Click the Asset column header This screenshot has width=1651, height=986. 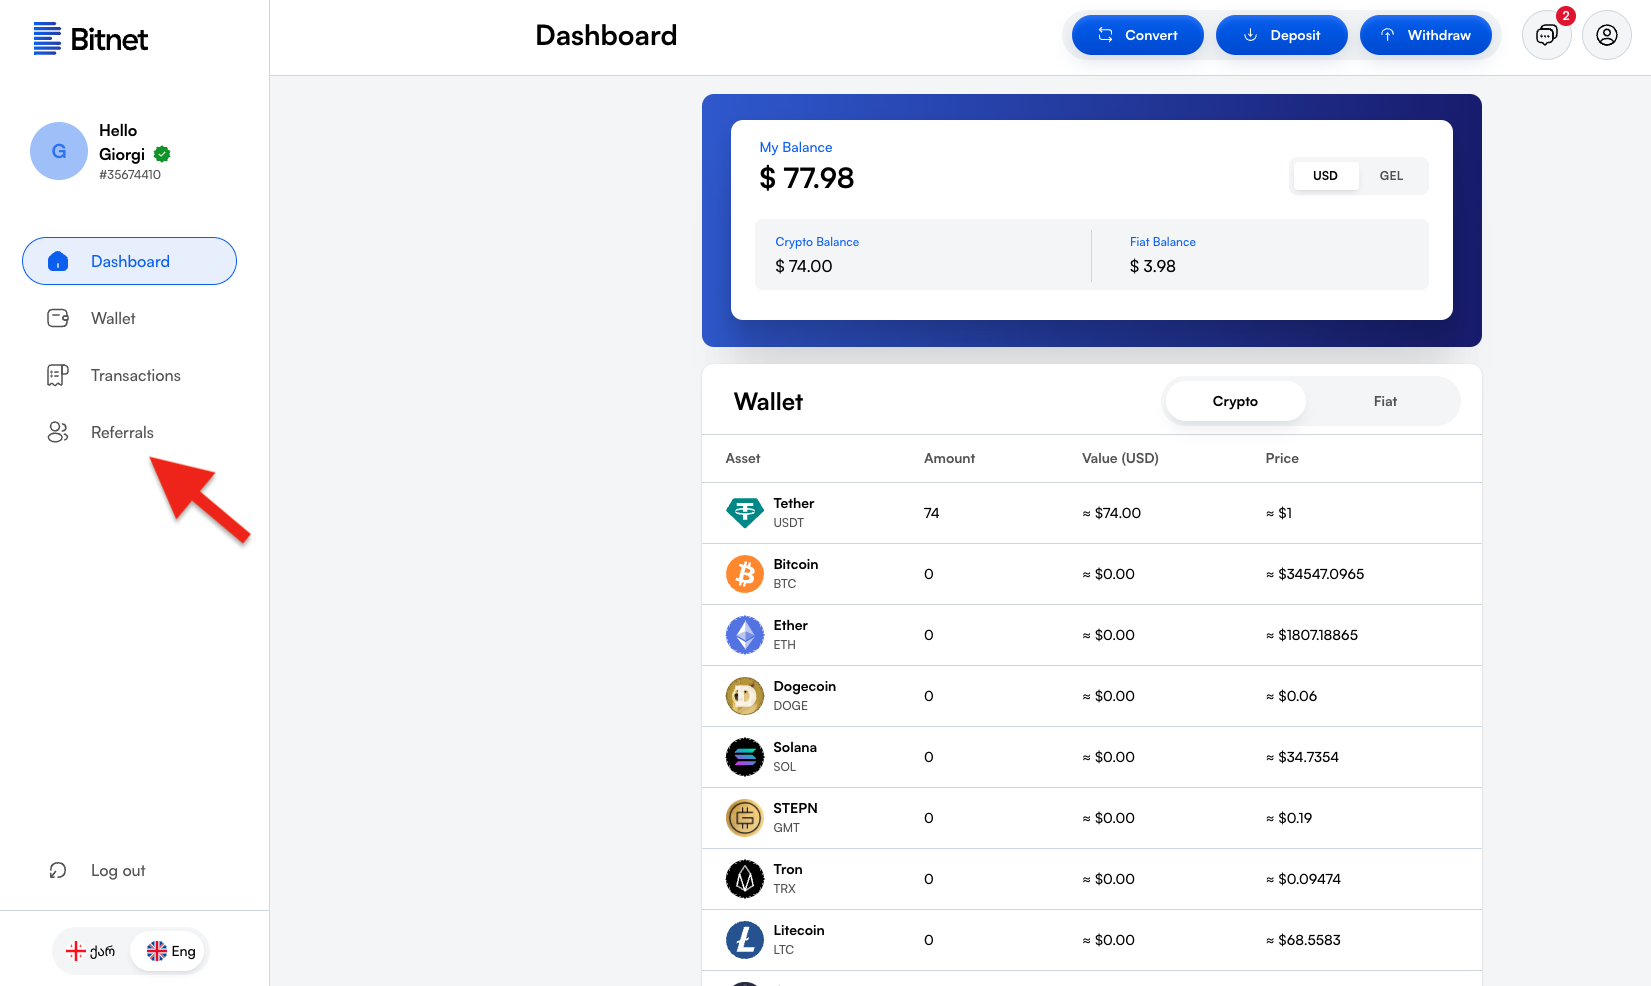click(743, 458)
